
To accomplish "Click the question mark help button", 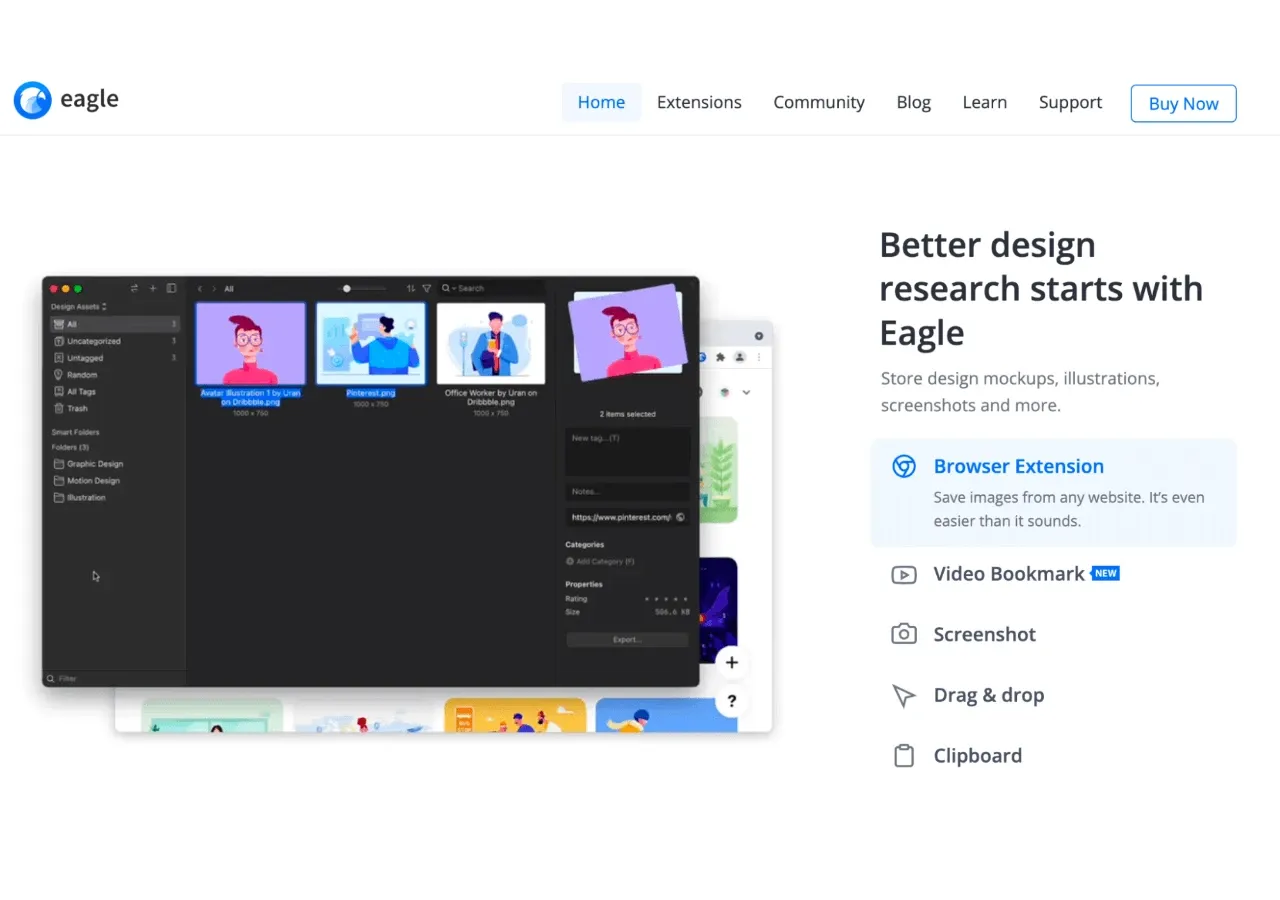I will 732,702.
